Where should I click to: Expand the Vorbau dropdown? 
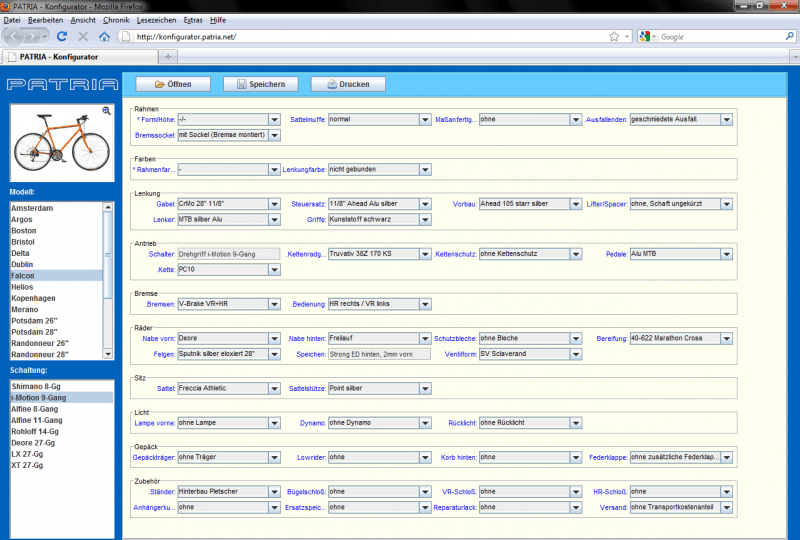click(x=576, y=204)
